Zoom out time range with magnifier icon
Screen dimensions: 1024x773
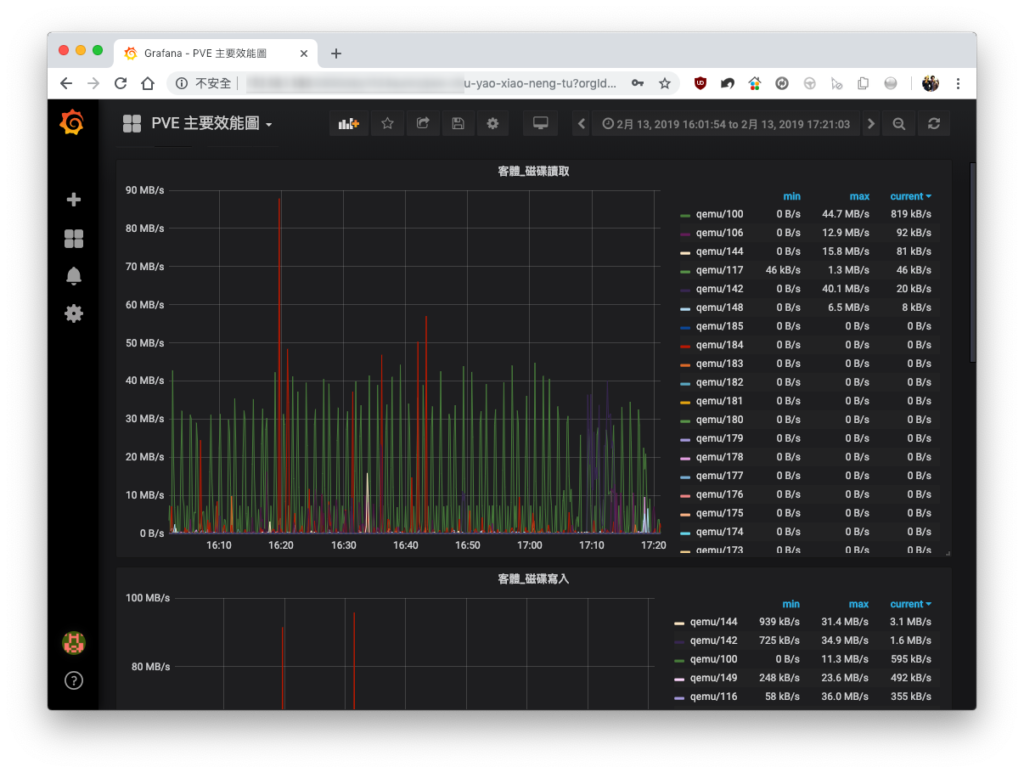pos(899,123)
